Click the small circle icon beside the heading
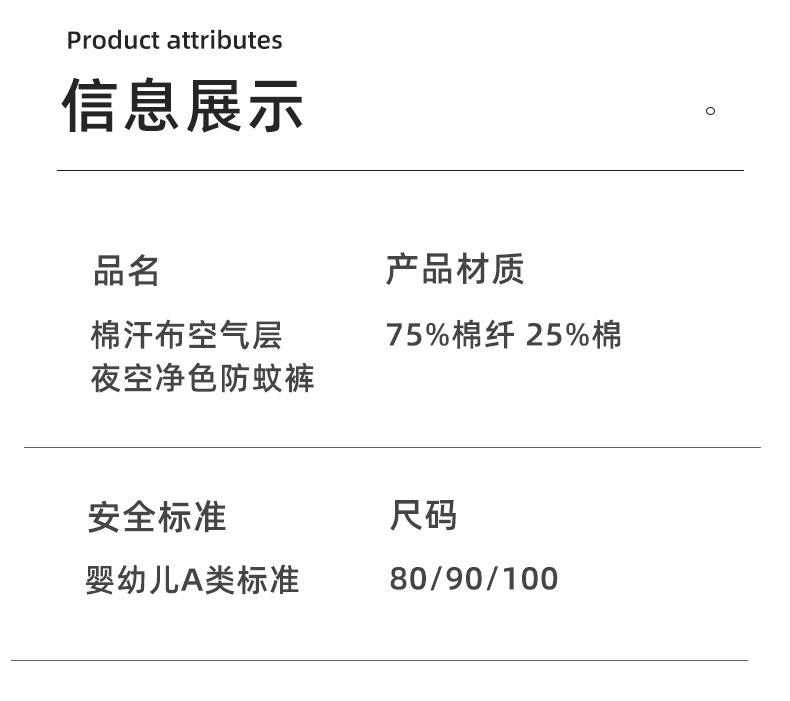 710,111
